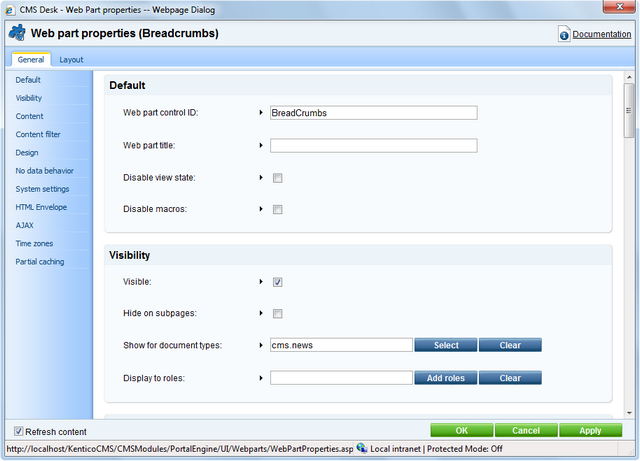This screenshot has width=640, height=461.
Task: Open the Documentation link
Action: 601,34
